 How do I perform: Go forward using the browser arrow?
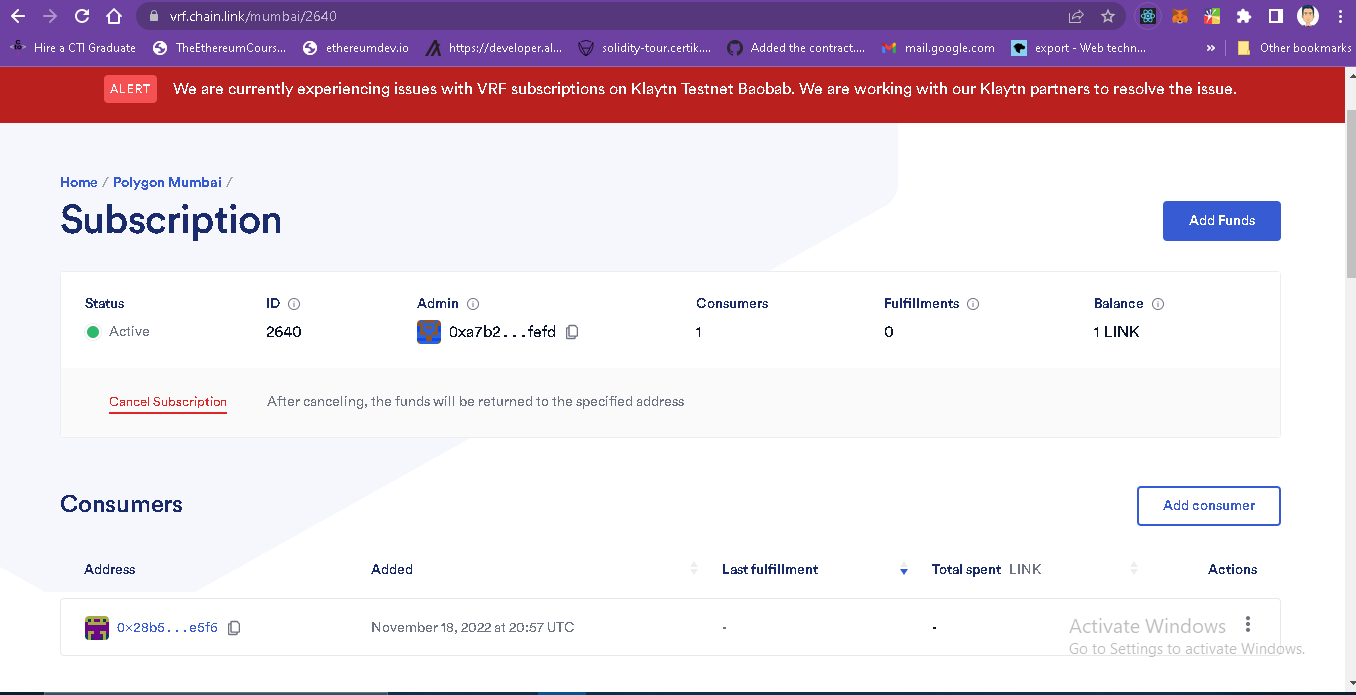(x=50, y=16)
